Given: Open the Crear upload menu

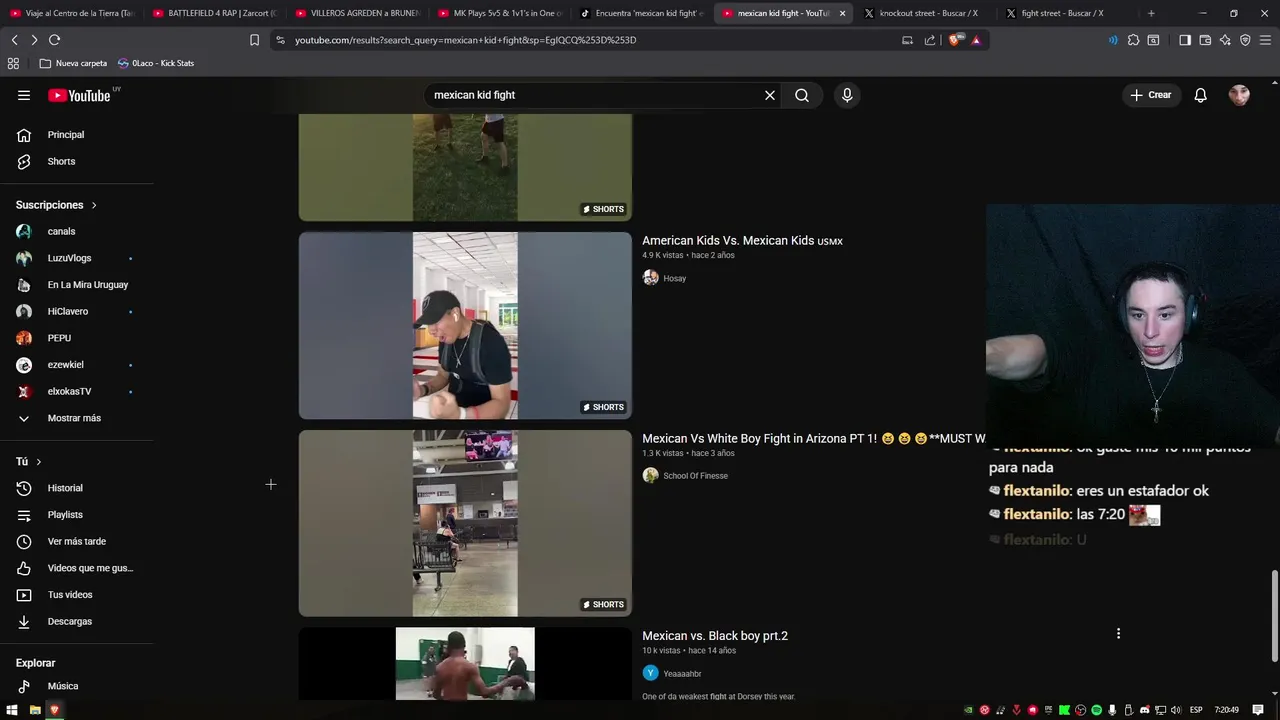Looking at the screenshot, I should point(1151,95).
